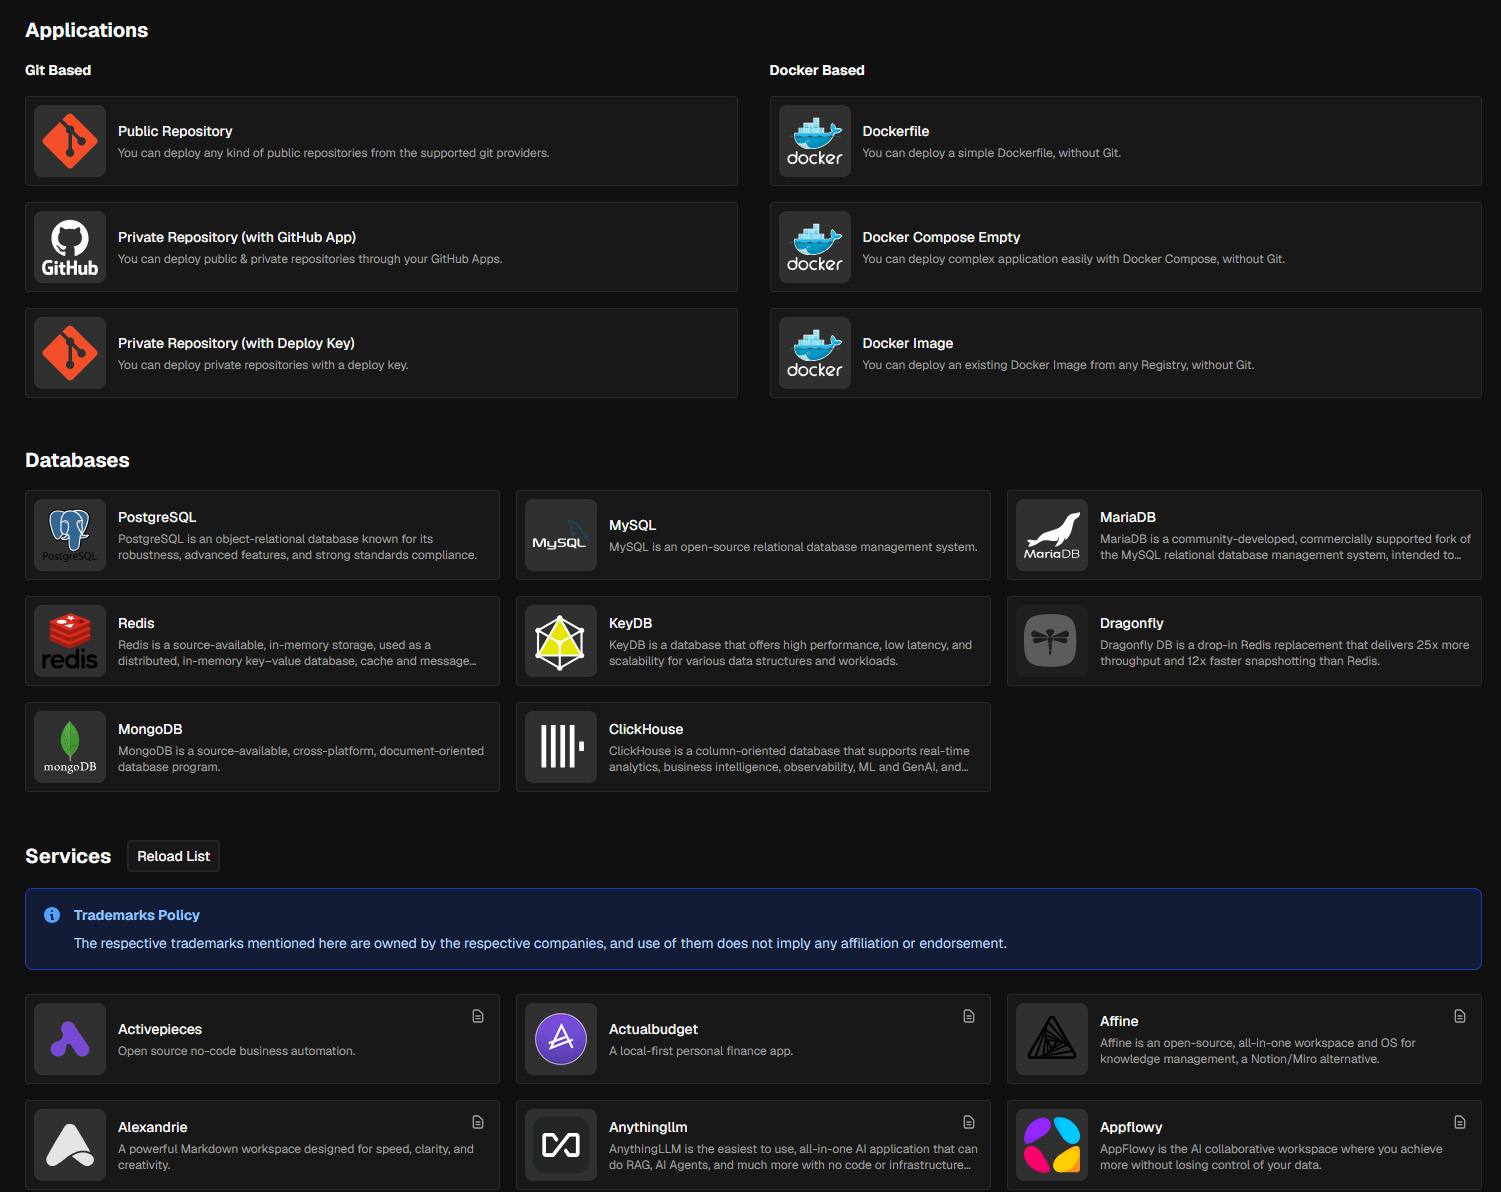Select the Dragonfly logo icon

[x=1052, y=641]
